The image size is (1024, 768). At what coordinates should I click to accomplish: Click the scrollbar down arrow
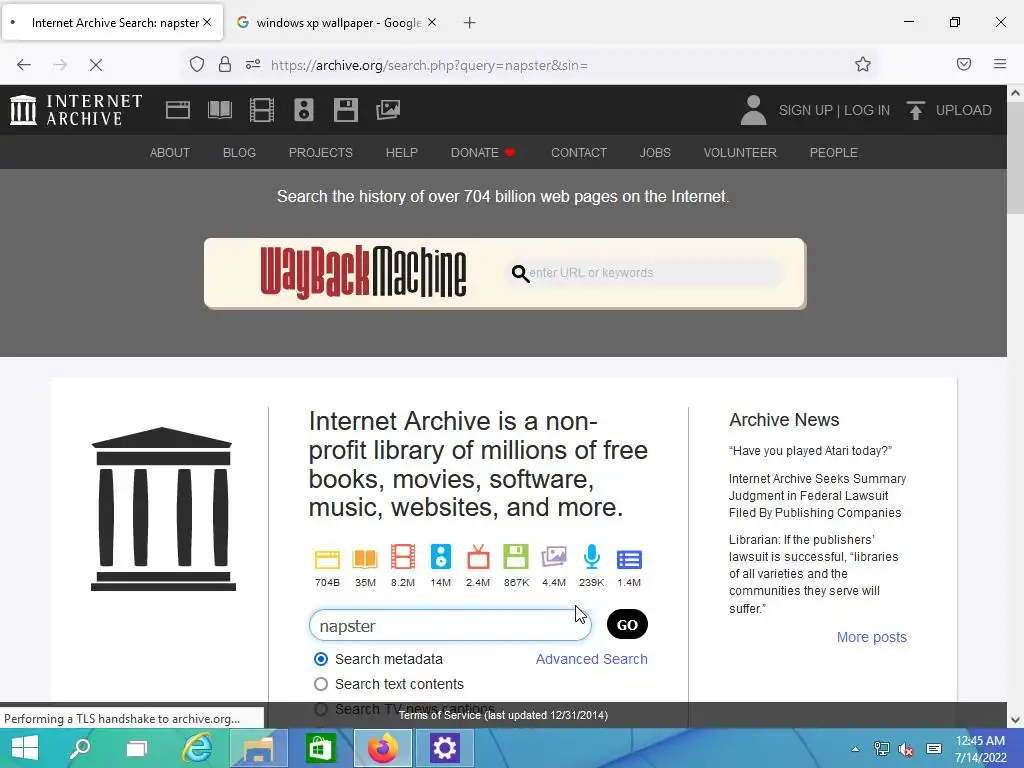click(x=1016, y=720)
